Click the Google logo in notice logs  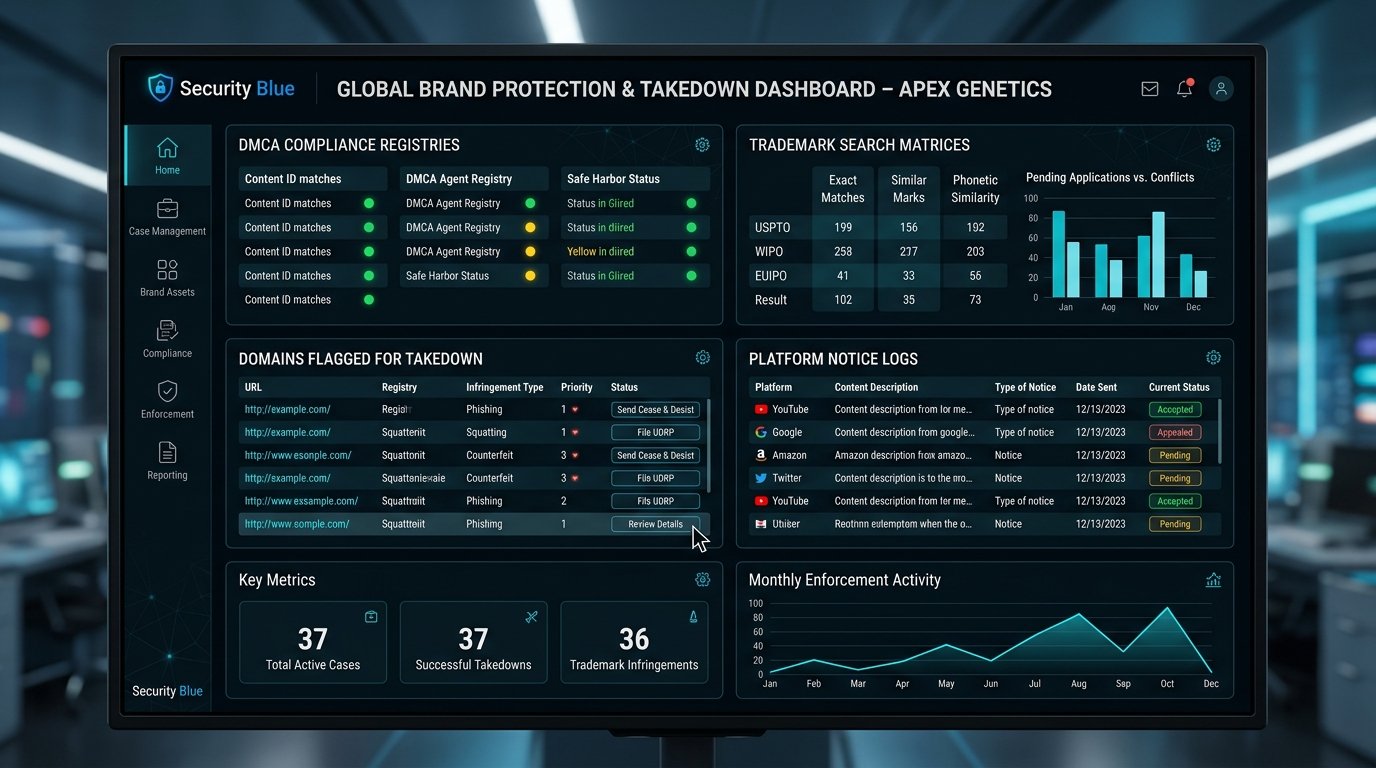[761, 432]
